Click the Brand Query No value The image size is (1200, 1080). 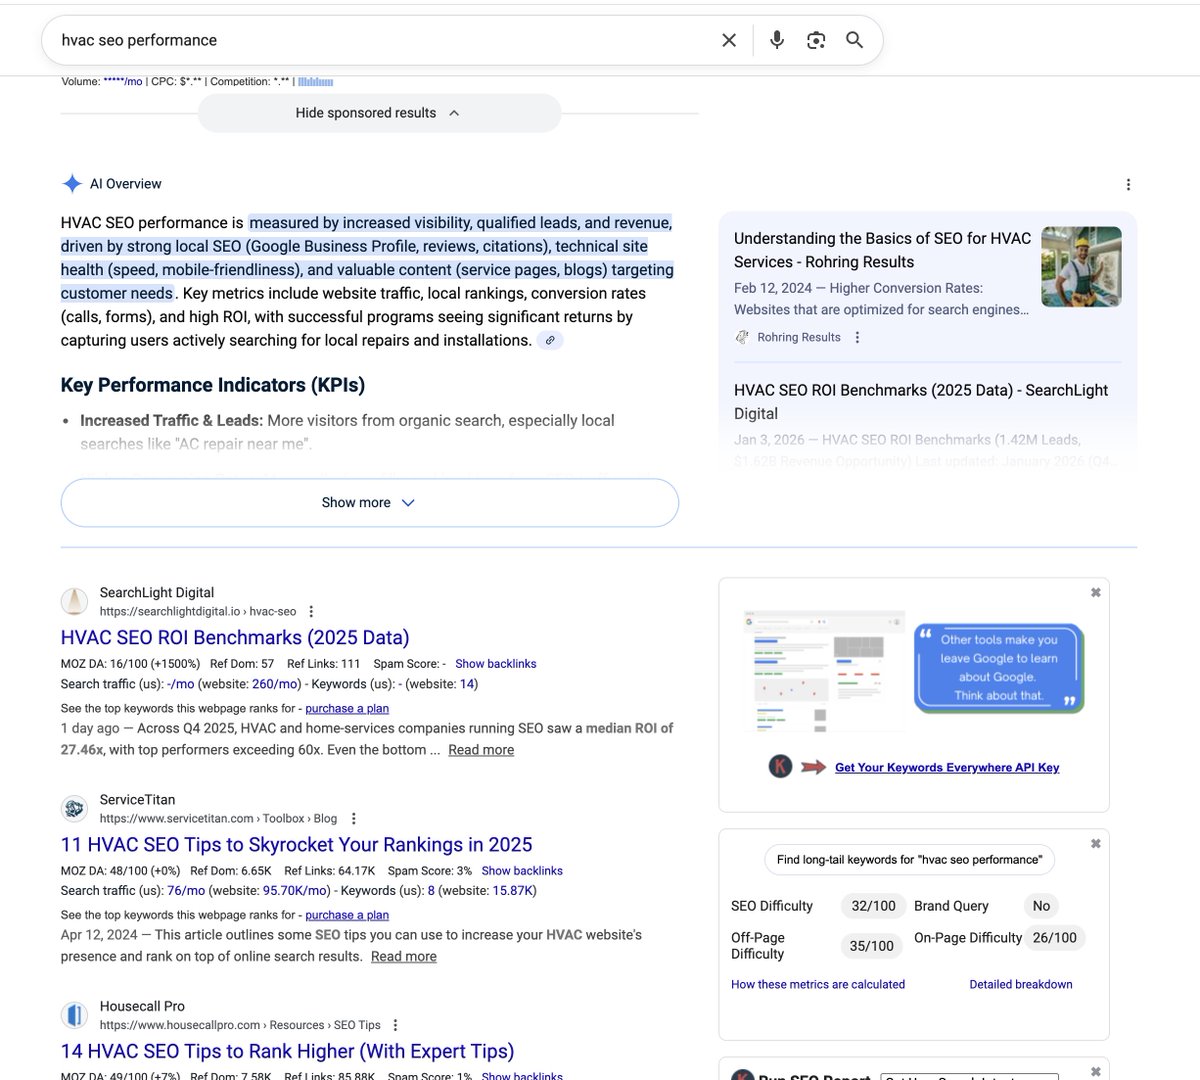click(x=1041, y=906)
